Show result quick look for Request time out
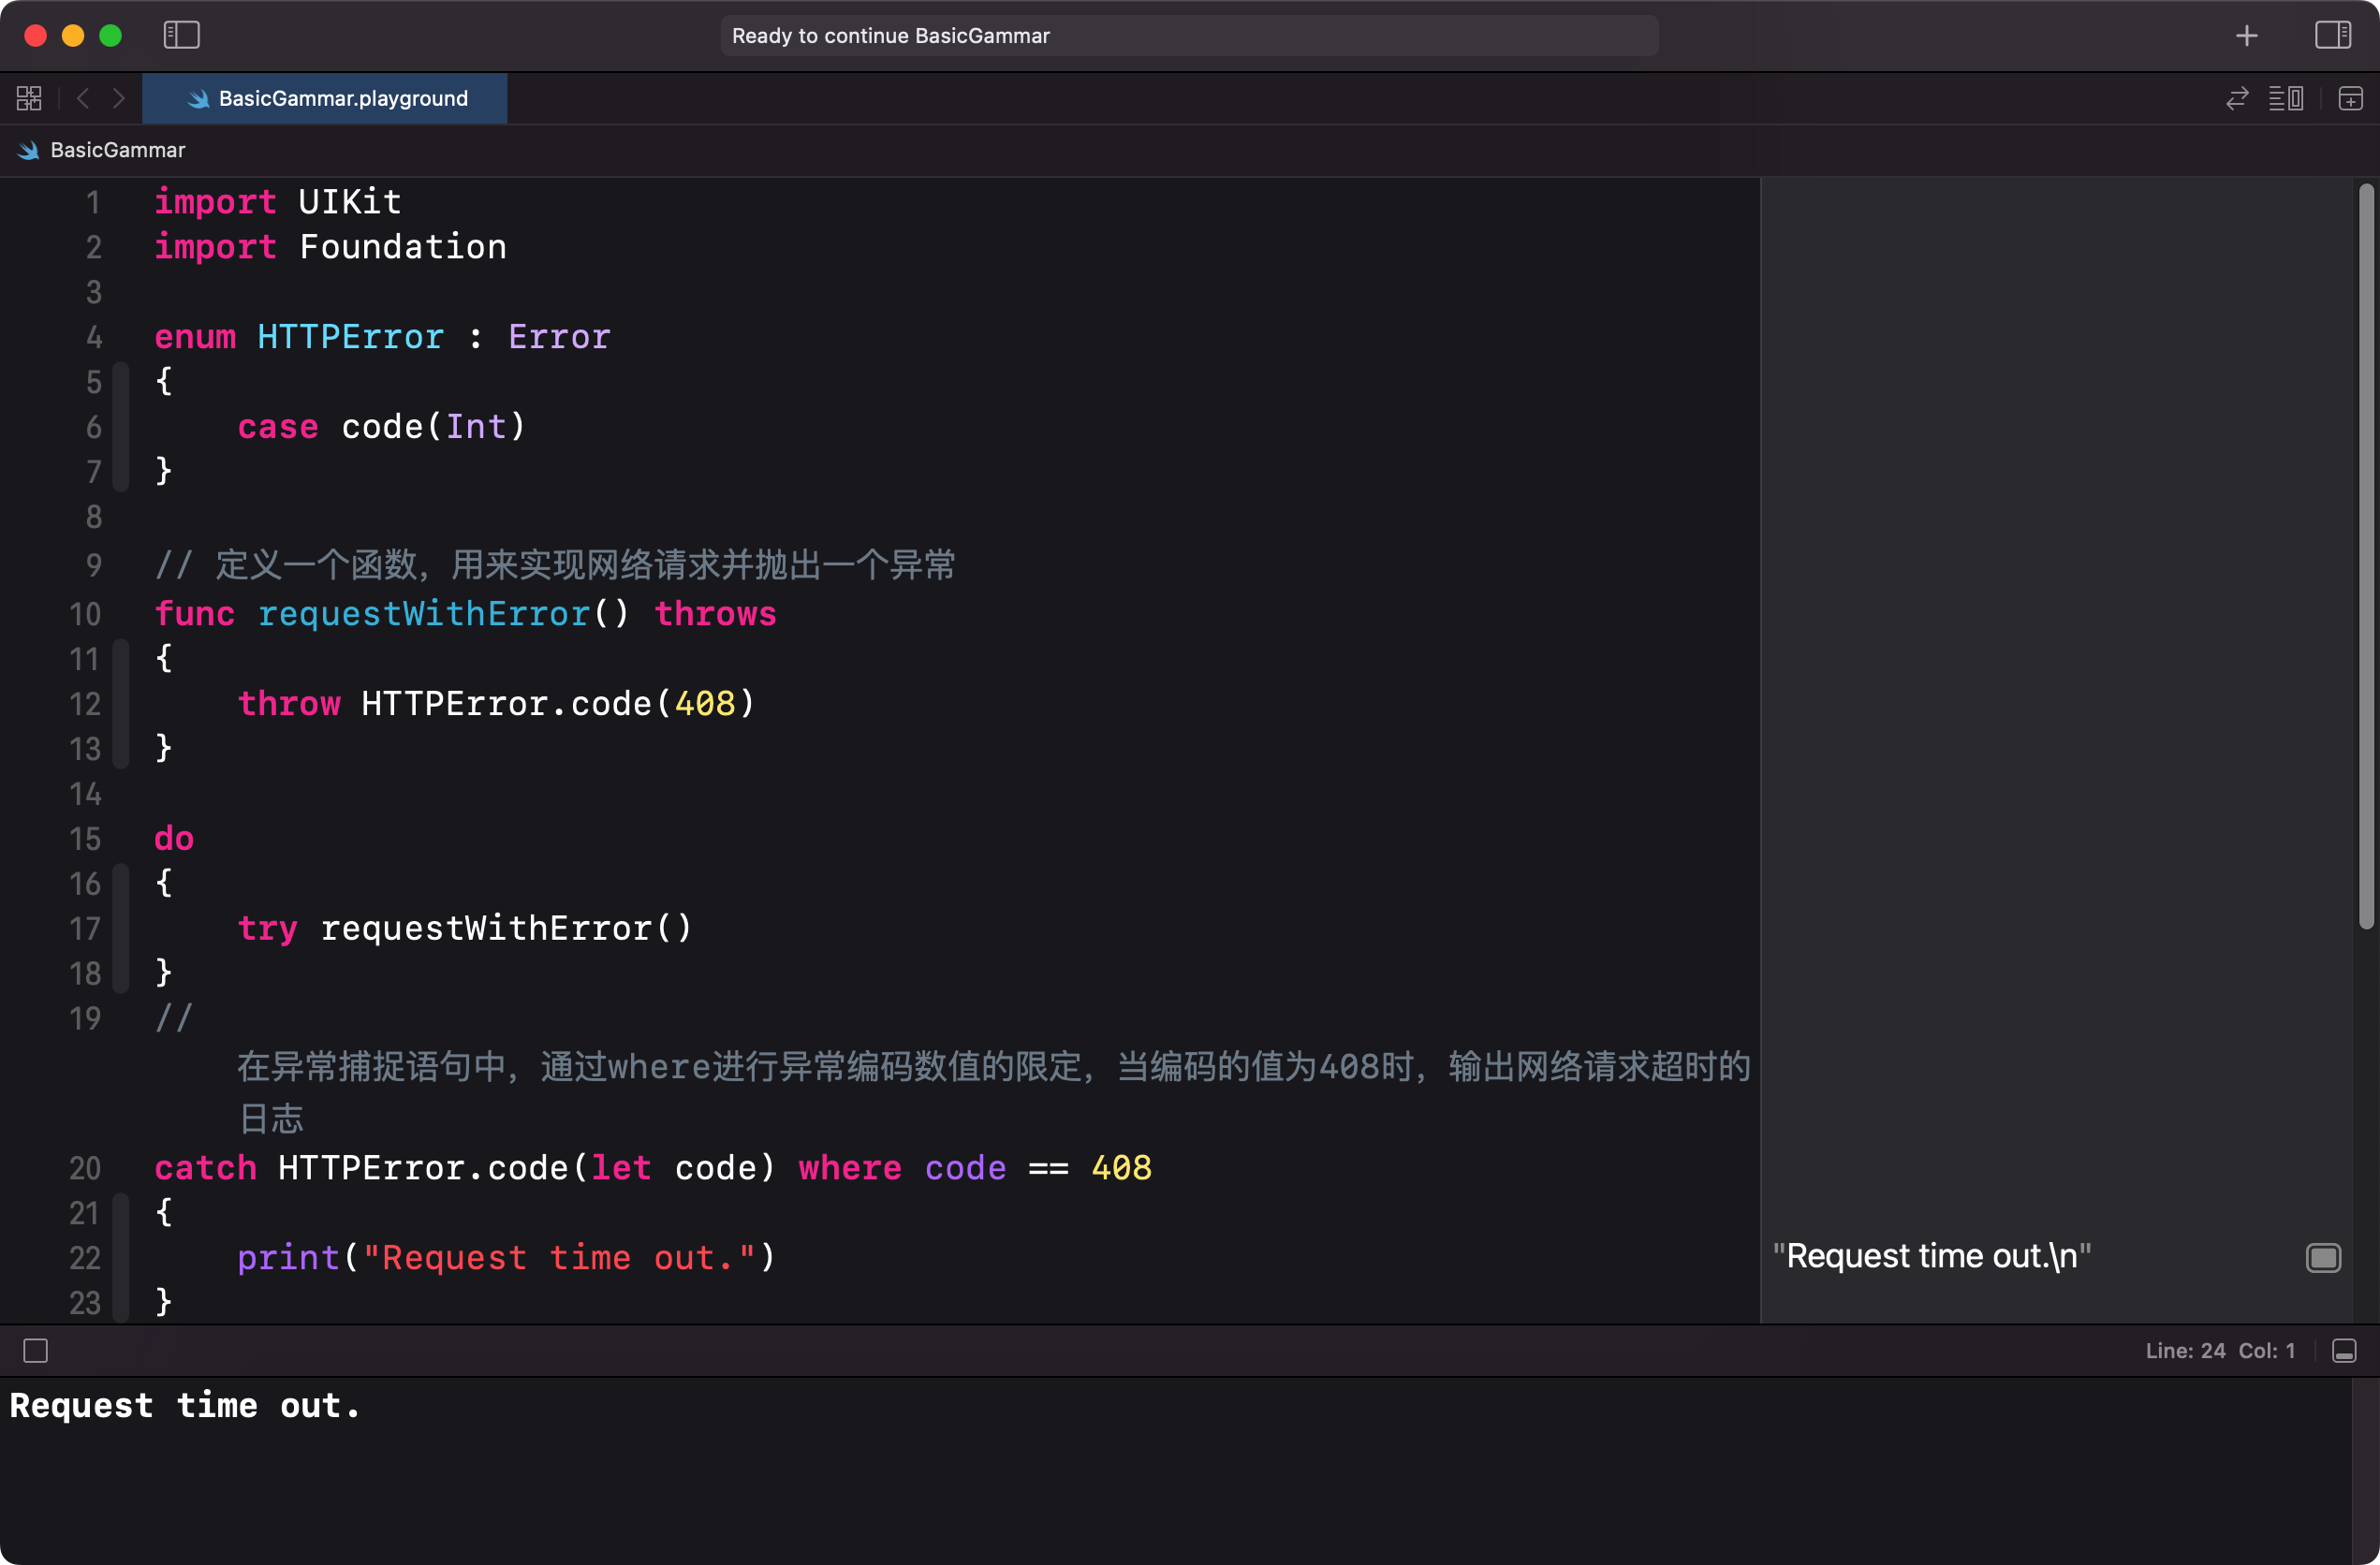 2323,1257
